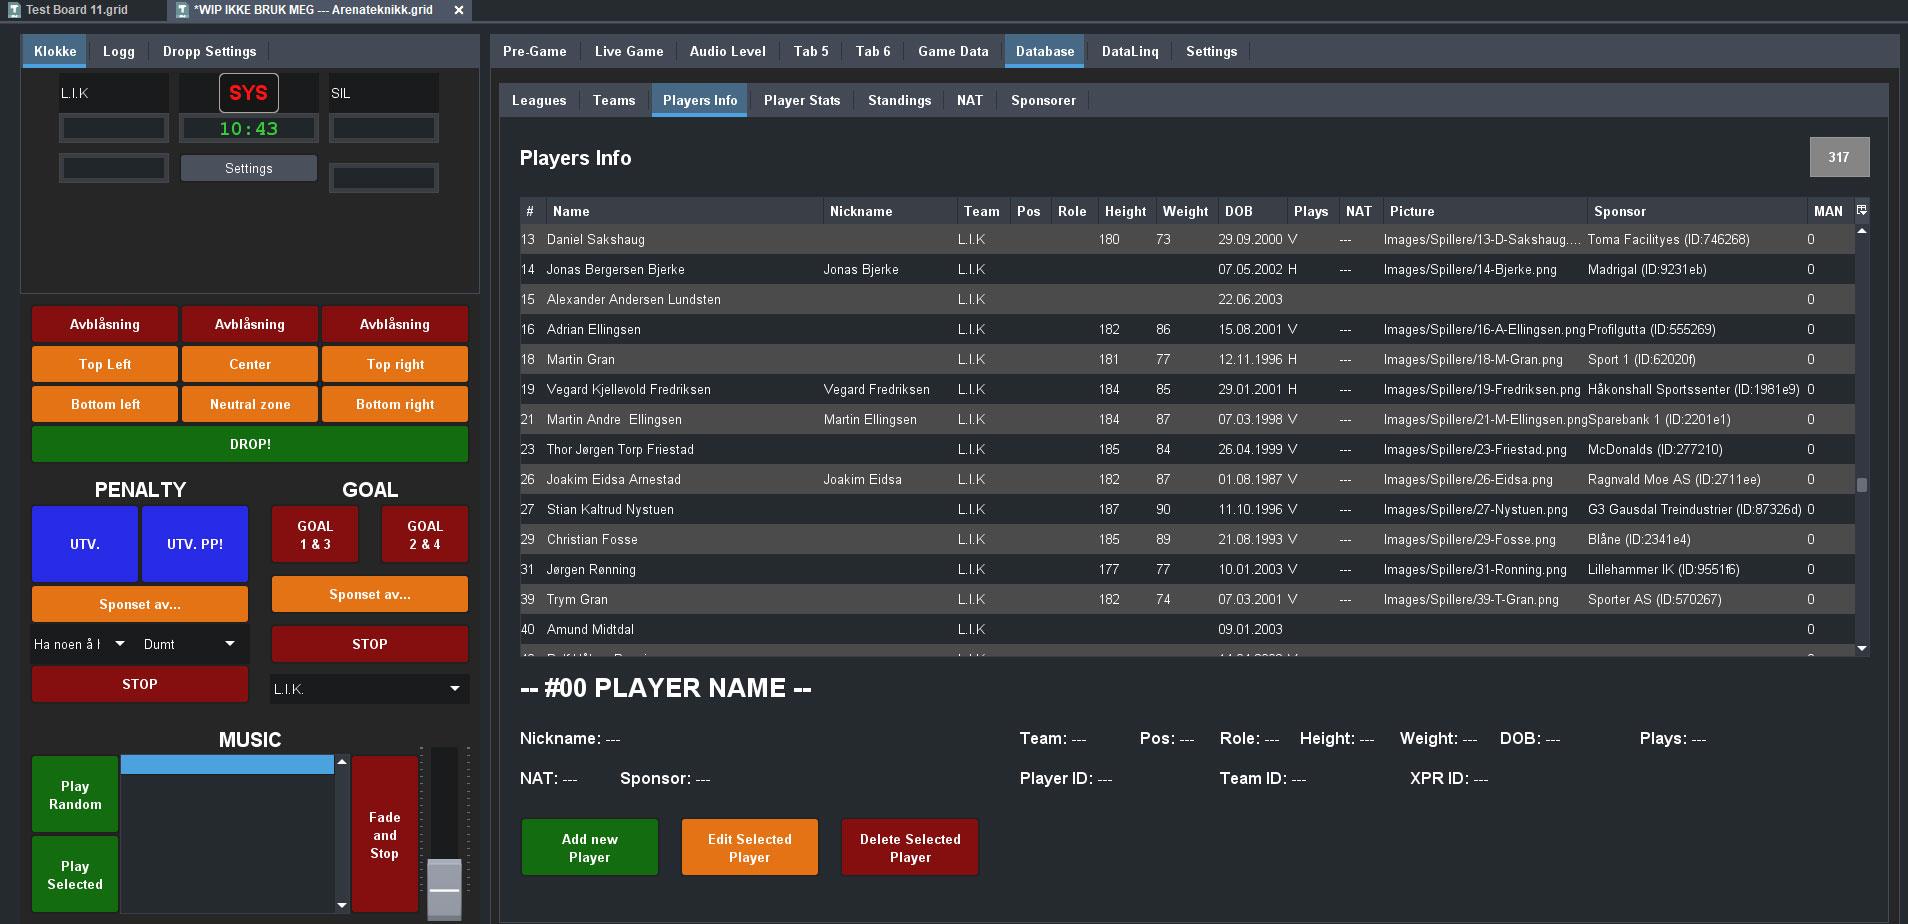Switch to the Test Board 11.grid tab
The height and width of the screenshot is (924, 1908).
[78, 10]
